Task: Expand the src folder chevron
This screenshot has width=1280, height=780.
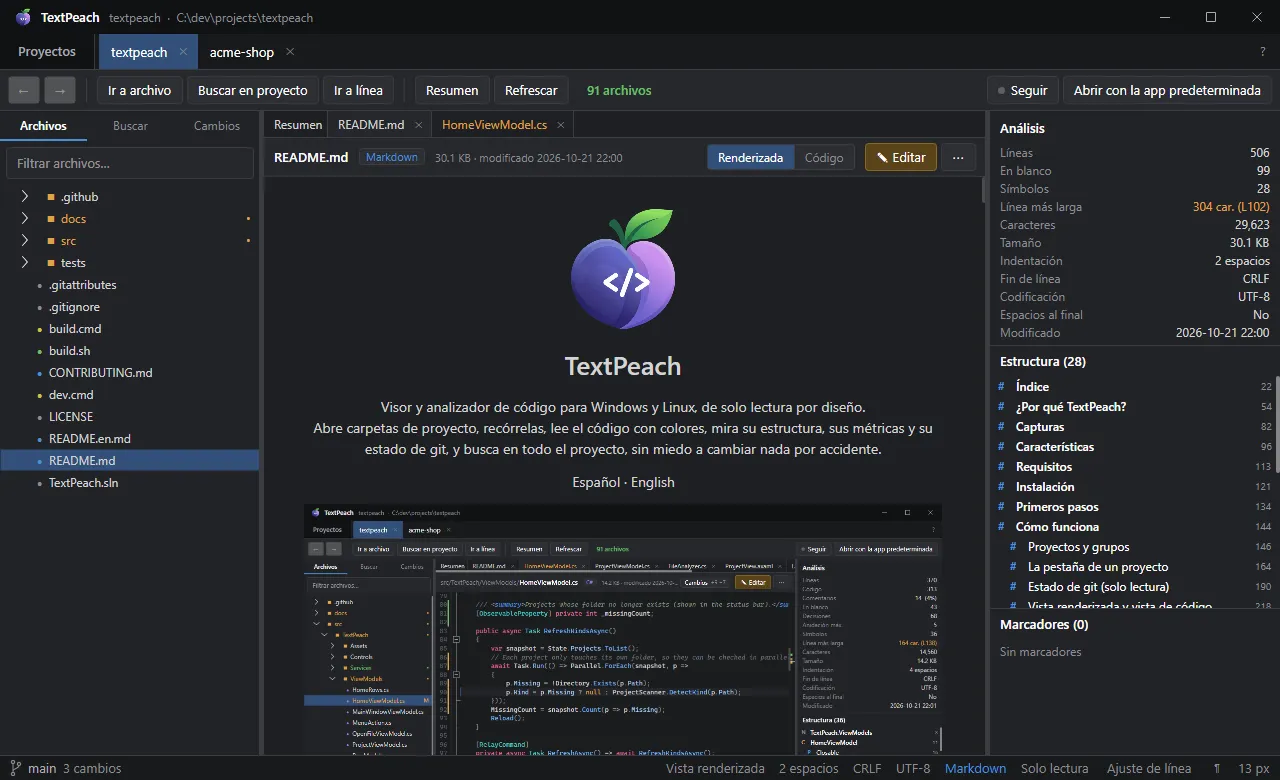Action: pos(25,241)
